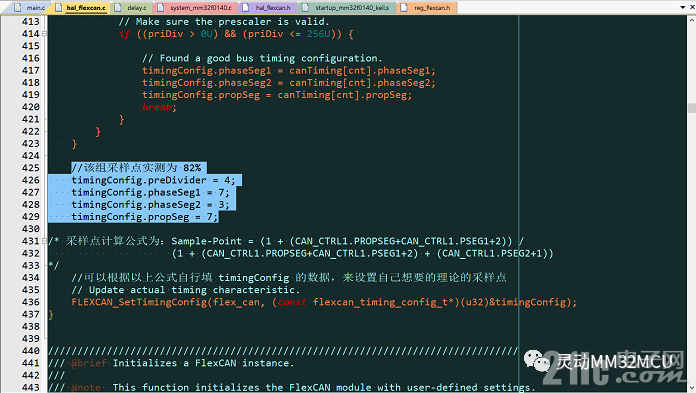Screen dimensions: 696x393
Task: Click on 'timingConfig.phaseSeg1 = 7;' line
Action: (150, 192)
